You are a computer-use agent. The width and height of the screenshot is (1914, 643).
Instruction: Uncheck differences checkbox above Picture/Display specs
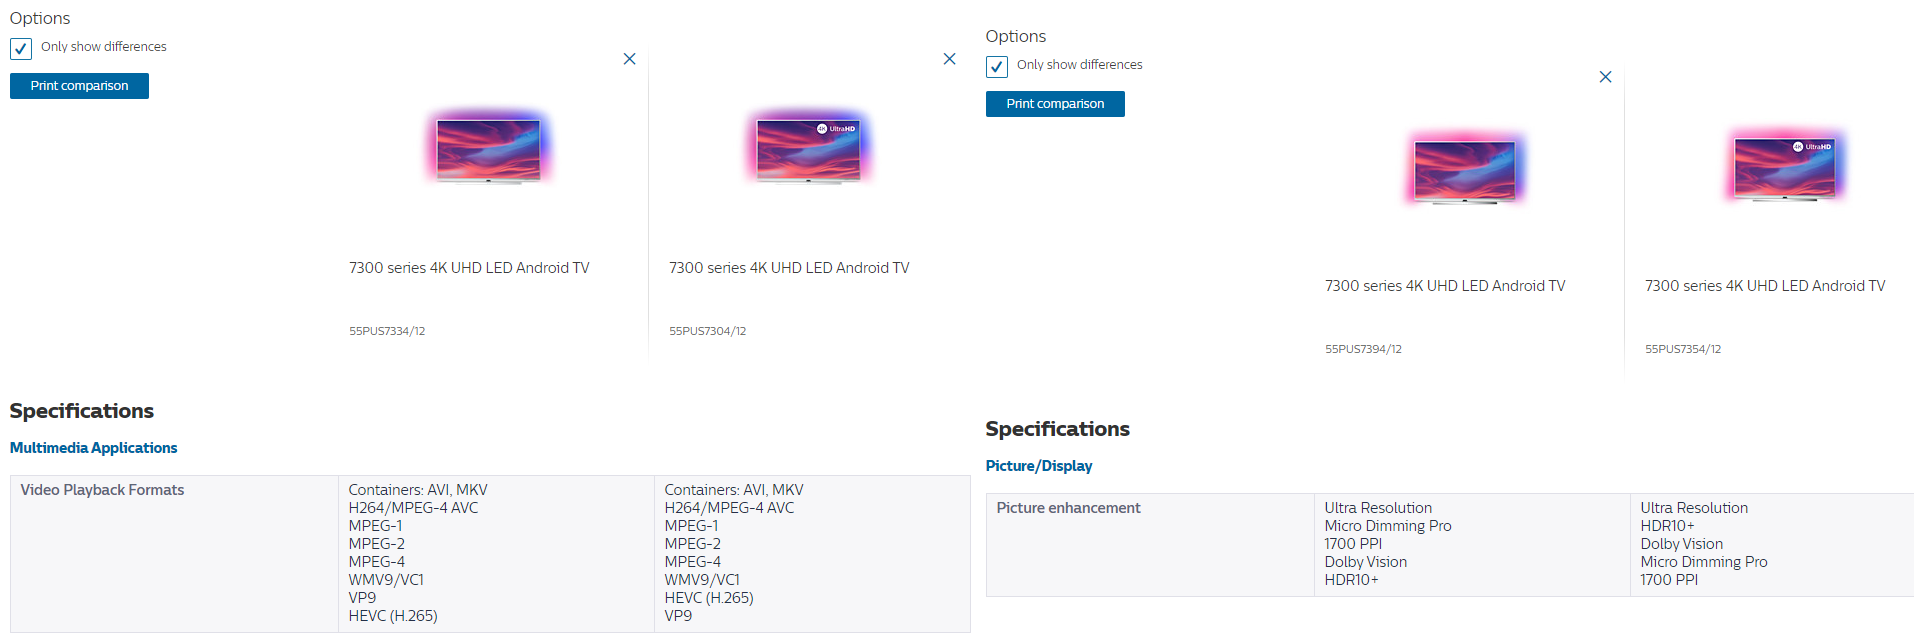tap(997, 66)
